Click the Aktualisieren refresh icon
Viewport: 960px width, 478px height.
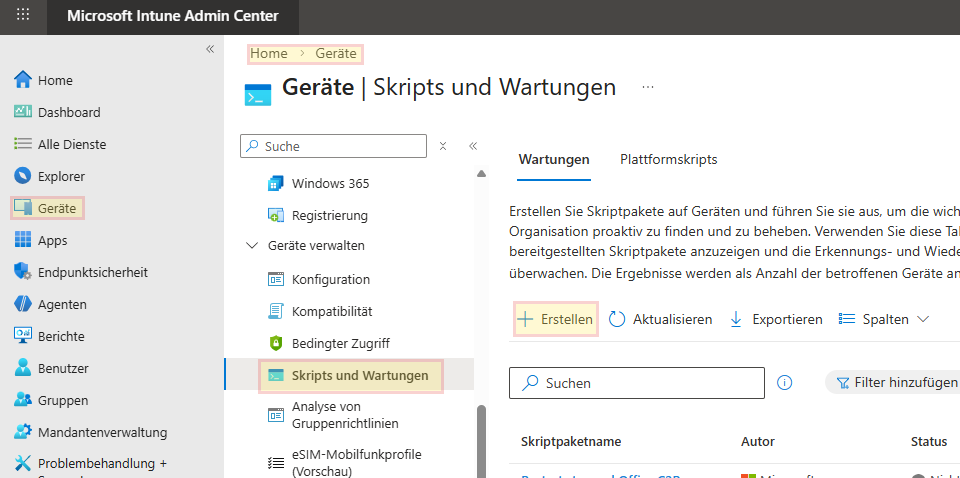[617, 319]
